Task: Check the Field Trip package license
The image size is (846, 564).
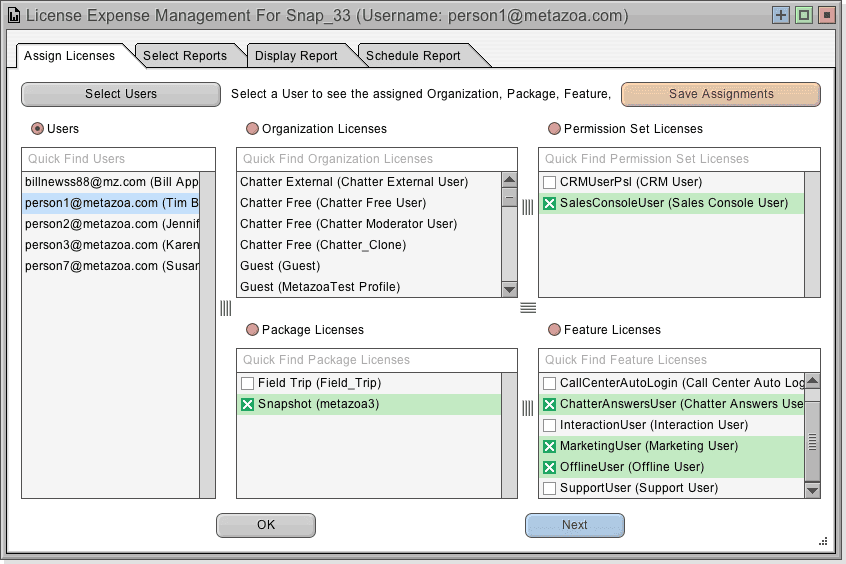Action: tap(248, 383)
